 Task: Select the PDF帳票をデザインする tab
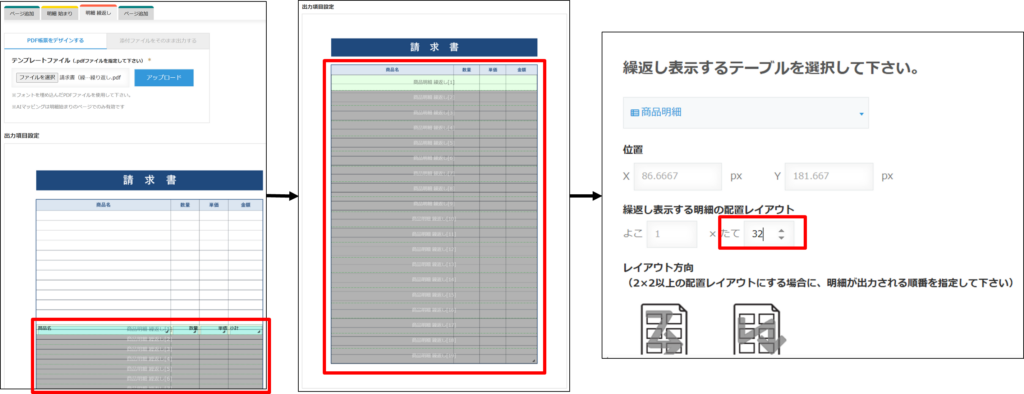click(x=55, y=41)
